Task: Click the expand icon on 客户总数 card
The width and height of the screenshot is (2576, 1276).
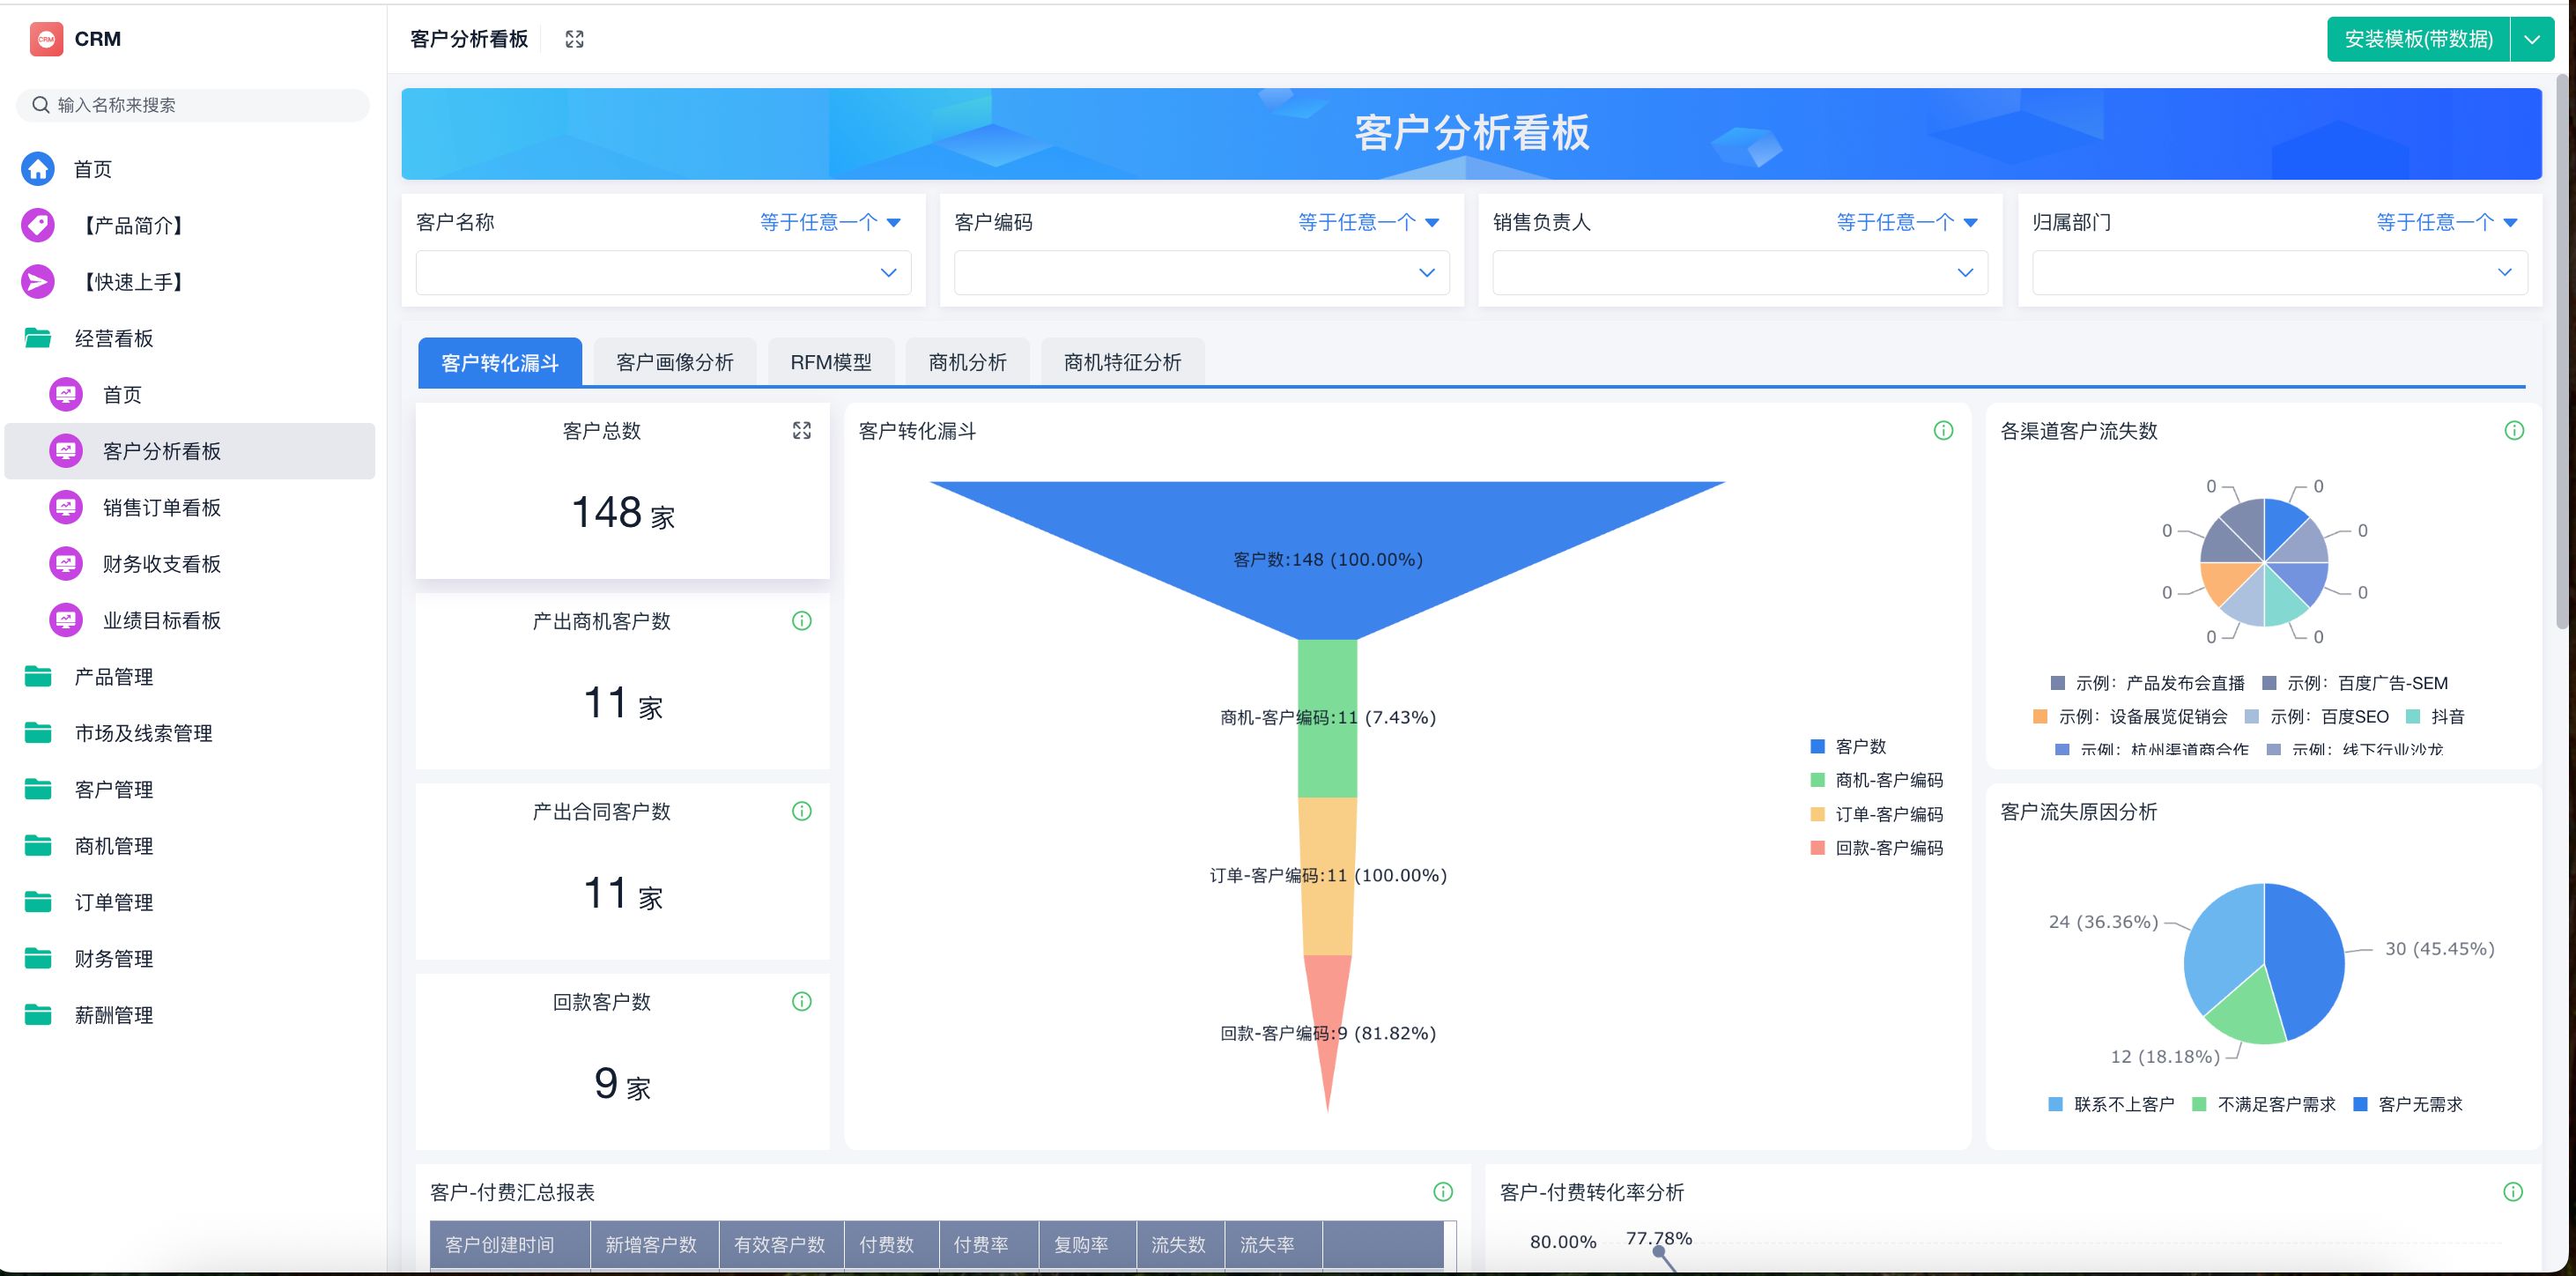Action: (x=801, y=430)
